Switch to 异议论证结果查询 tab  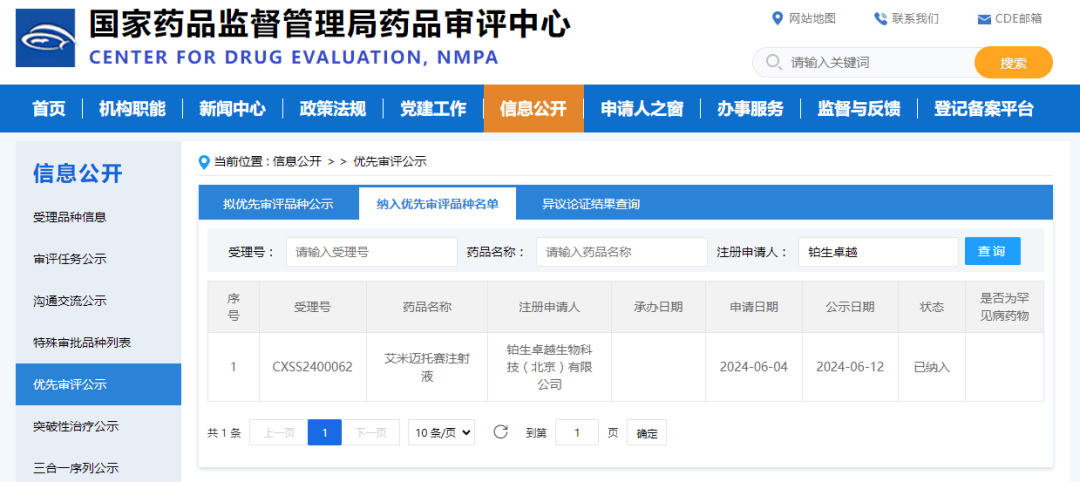point(591,204)
